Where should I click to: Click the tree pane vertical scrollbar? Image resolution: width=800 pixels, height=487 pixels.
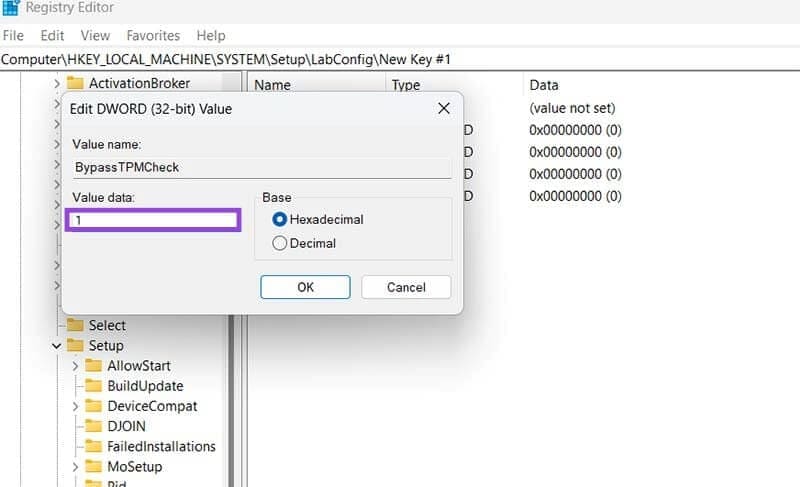click(x=231, y=400)
